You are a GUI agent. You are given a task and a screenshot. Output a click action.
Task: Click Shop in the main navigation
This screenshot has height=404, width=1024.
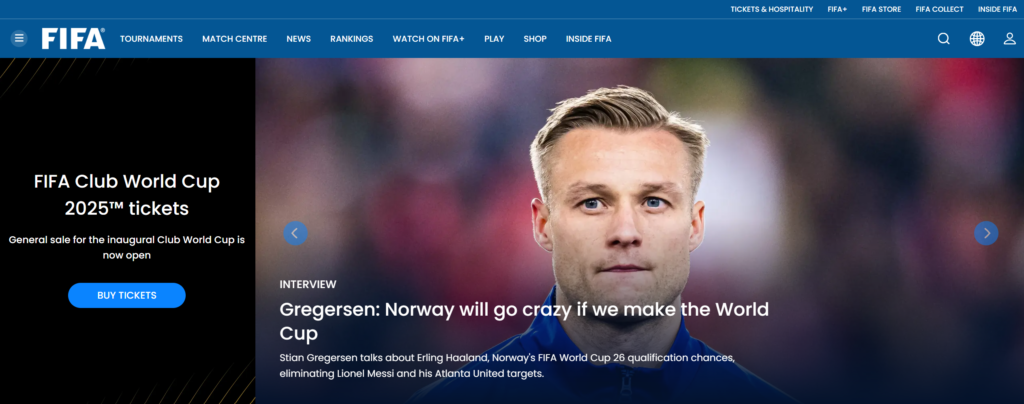pyautogui.click(x=535, y=39)
